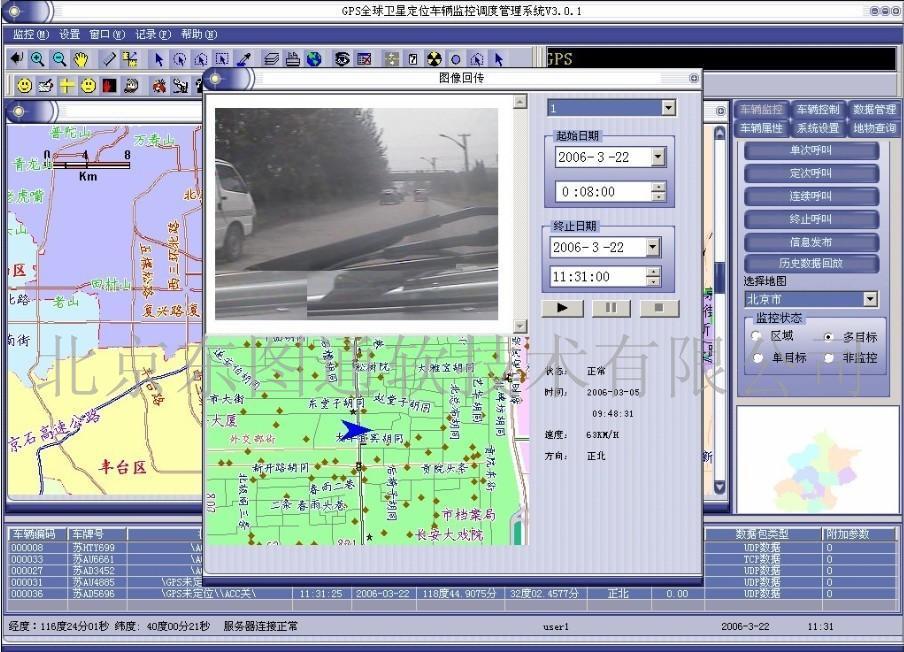Image resolution: width=904 pixels, height=652 pixels.
Task: Click the table with red X icon
Action: pos(364,59)
